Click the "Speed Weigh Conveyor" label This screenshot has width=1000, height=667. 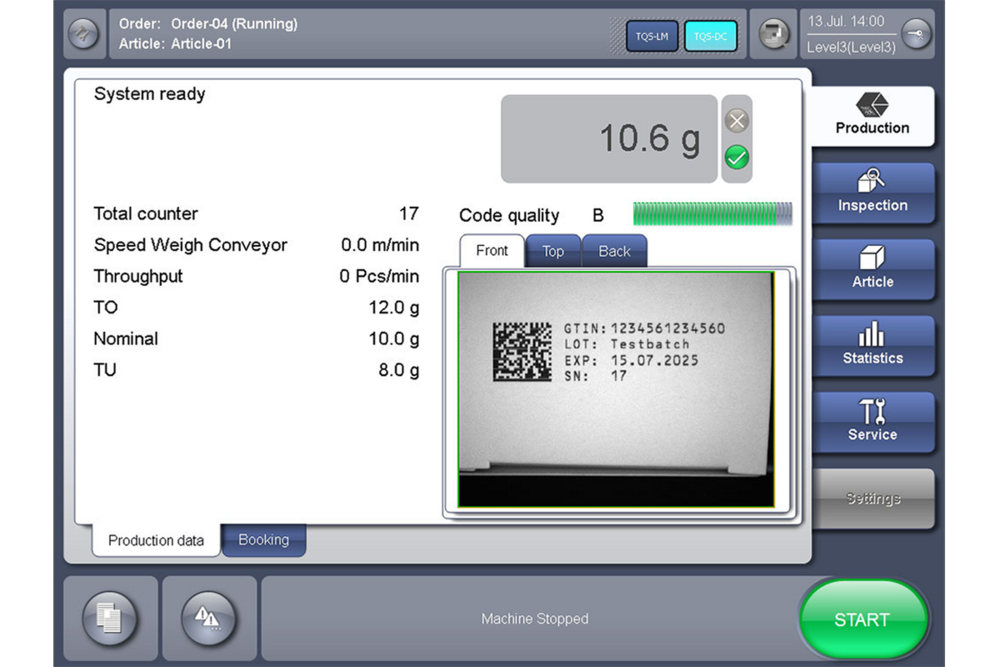[x=191, y=245]
